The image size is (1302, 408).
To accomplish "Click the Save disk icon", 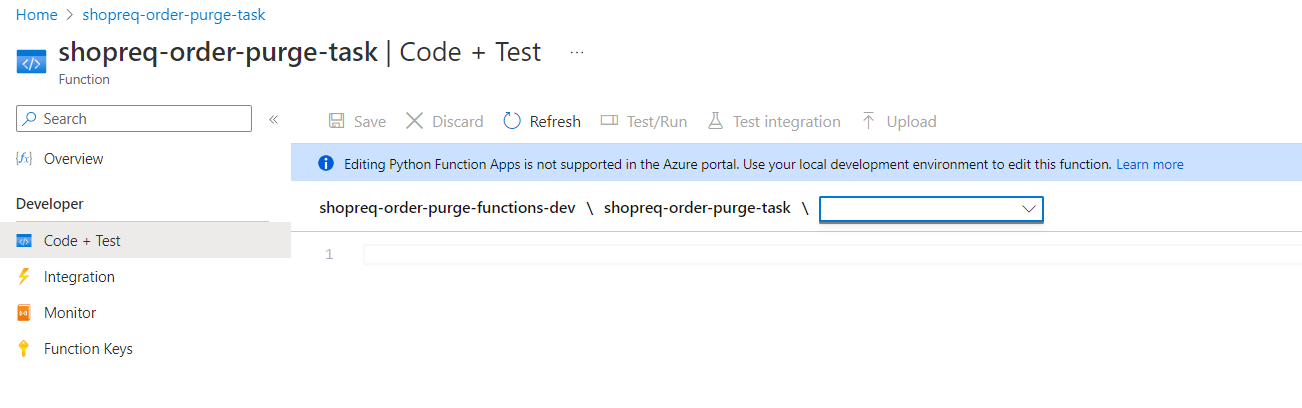I will 337,121.
